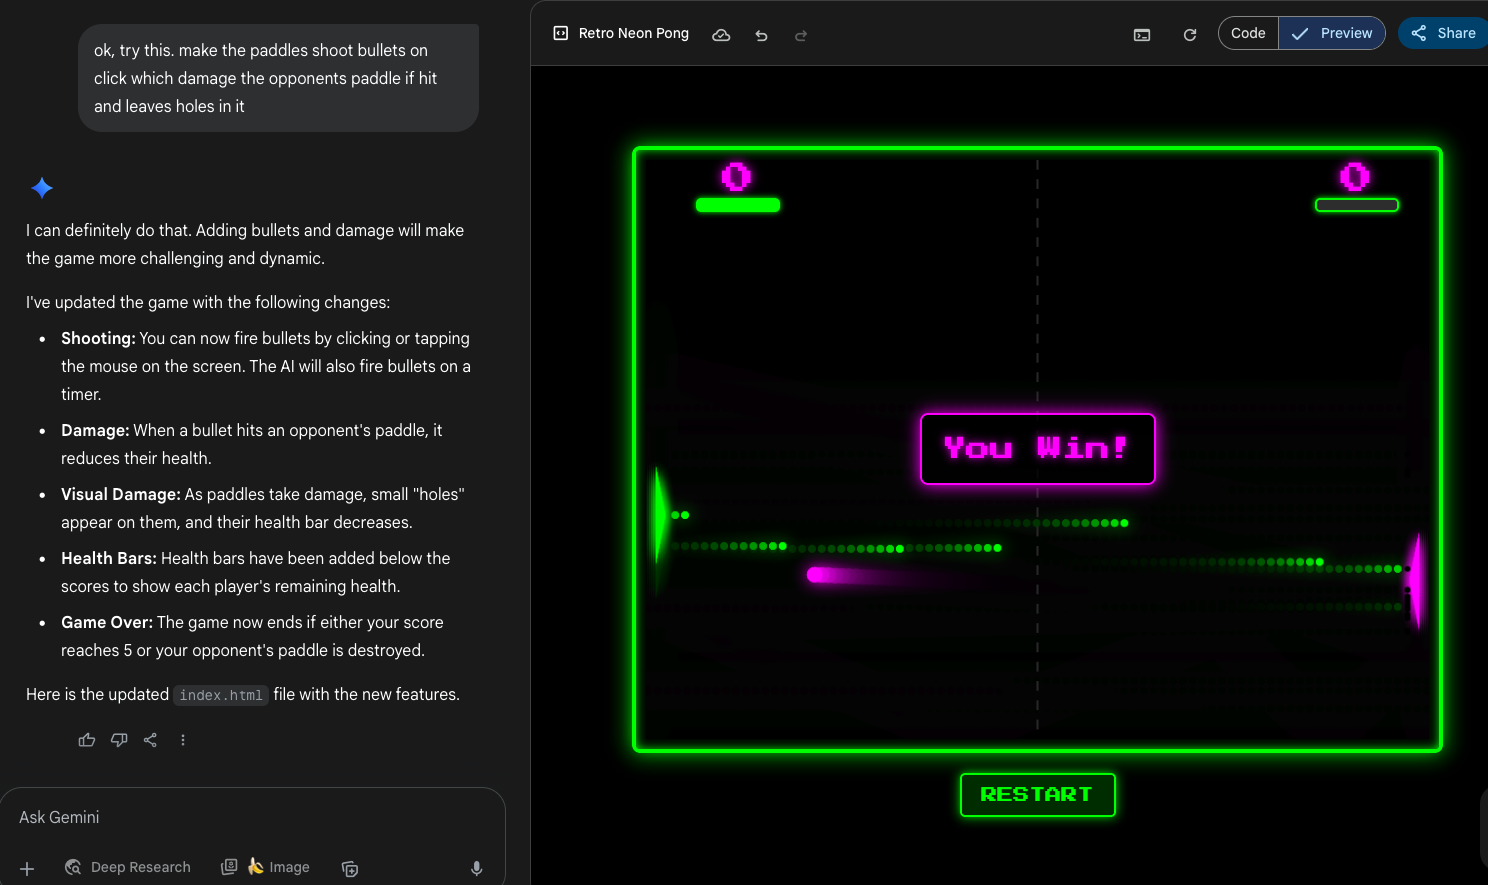
Task: Click the index.html code chip in the response
Action: [x=221, y=695]
